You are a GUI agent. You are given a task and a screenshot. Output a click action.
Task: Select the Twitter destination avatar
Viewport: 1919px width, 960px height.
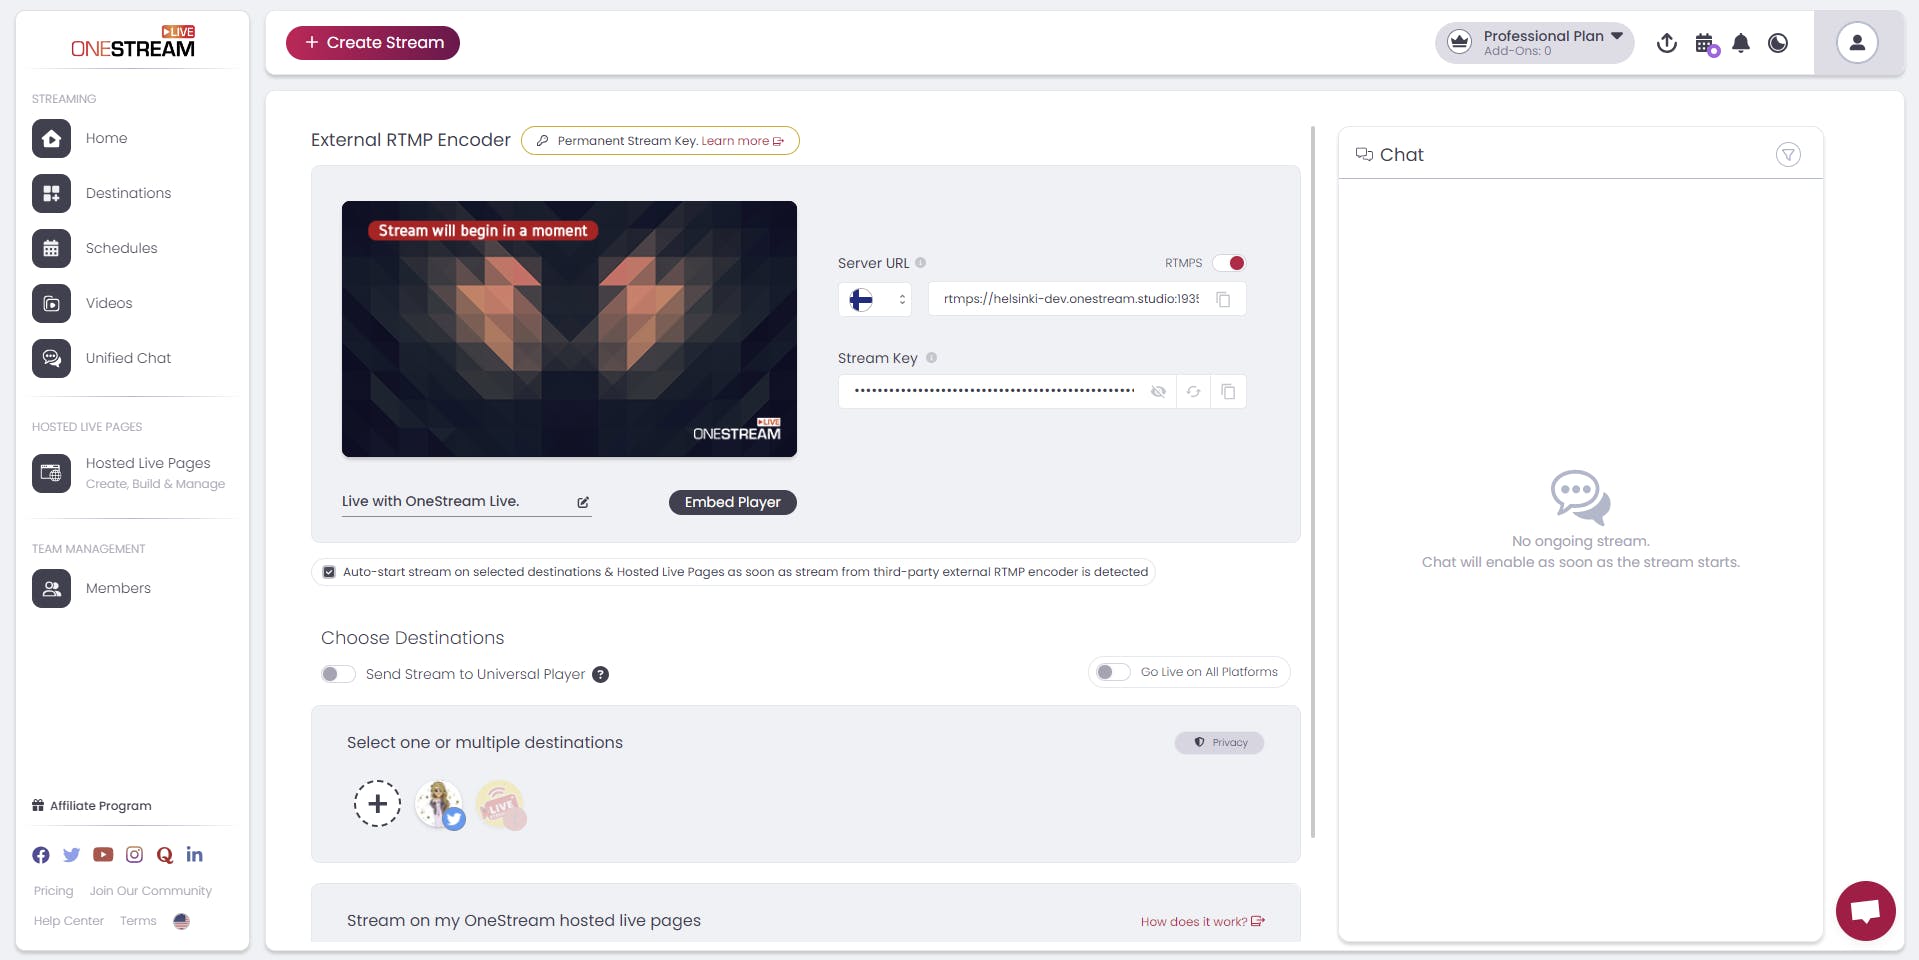(440, 805)
